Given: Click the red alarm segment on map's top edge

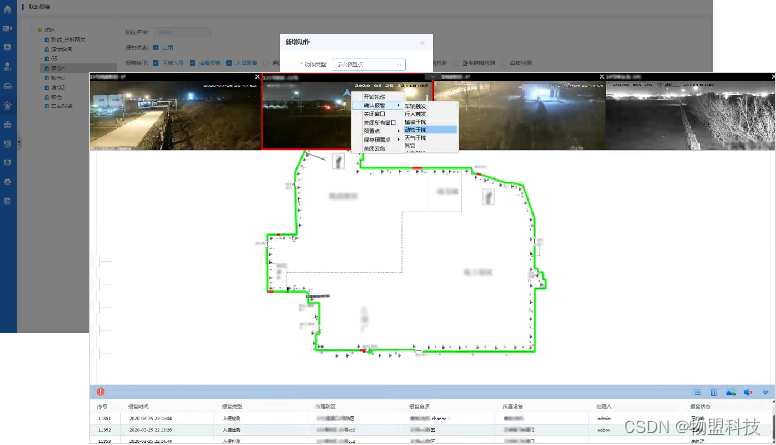Looking at the screenshot, I should [417, 168].
